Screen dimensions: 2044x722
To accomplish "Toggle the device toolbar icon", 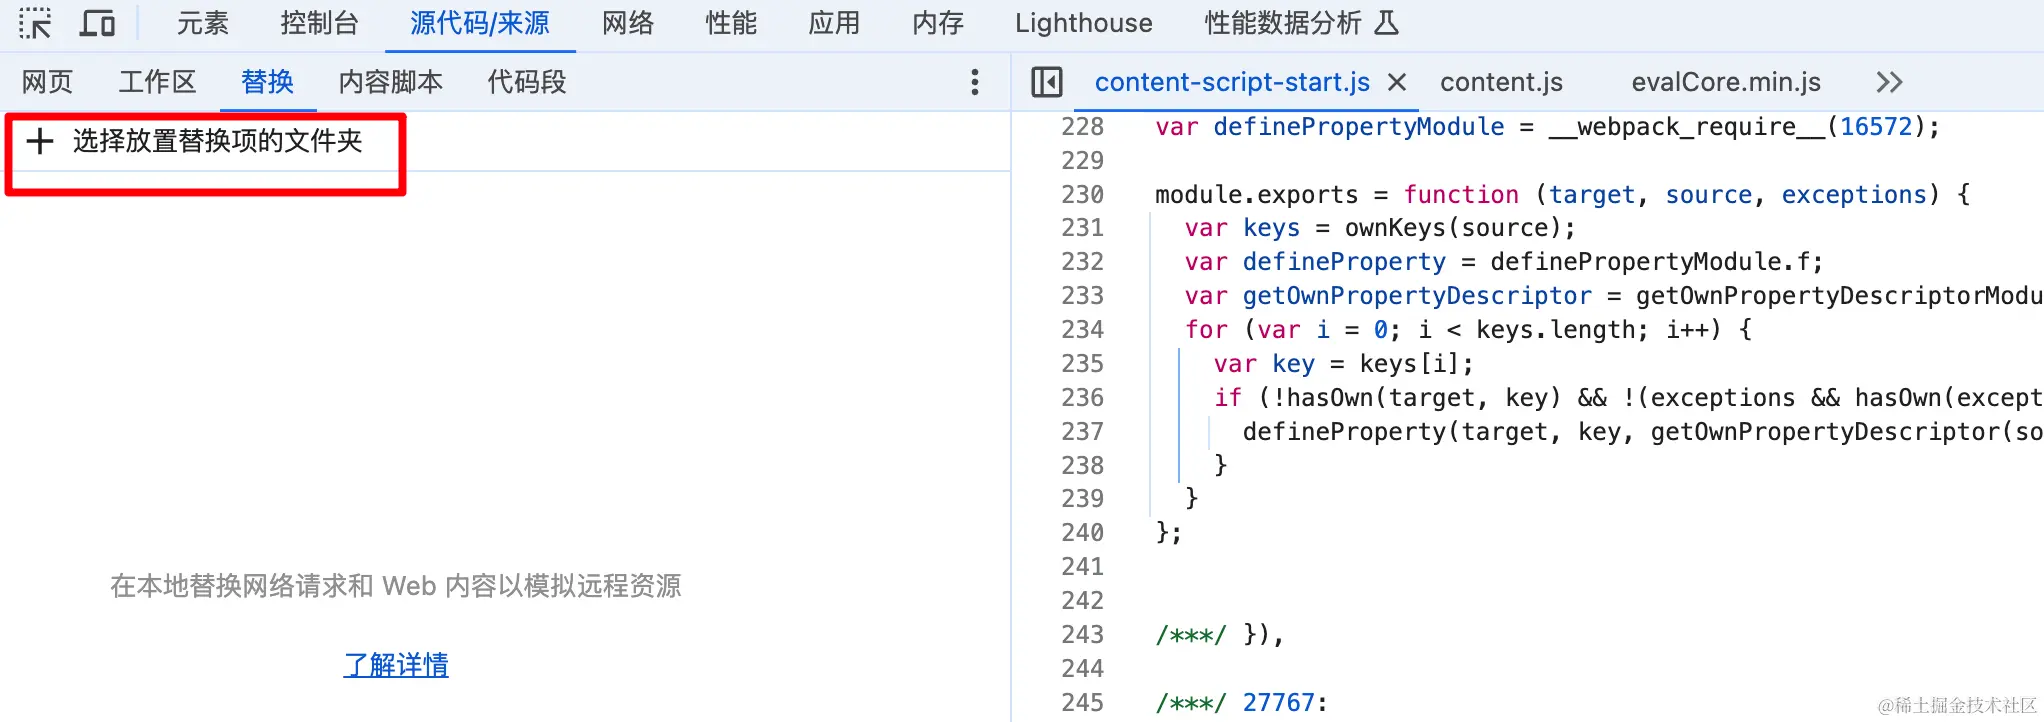I will click(x=97, y=23).
